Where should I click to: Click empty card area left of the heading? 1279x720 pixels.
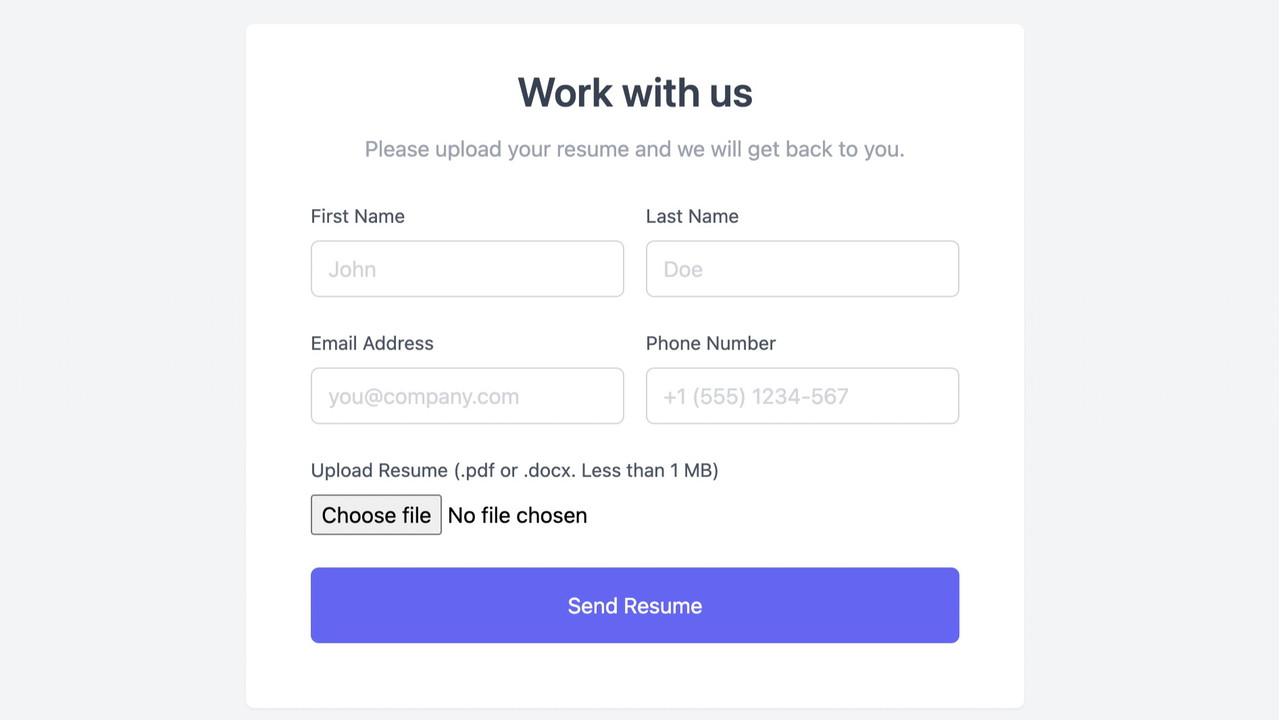(x=380, y=93)
